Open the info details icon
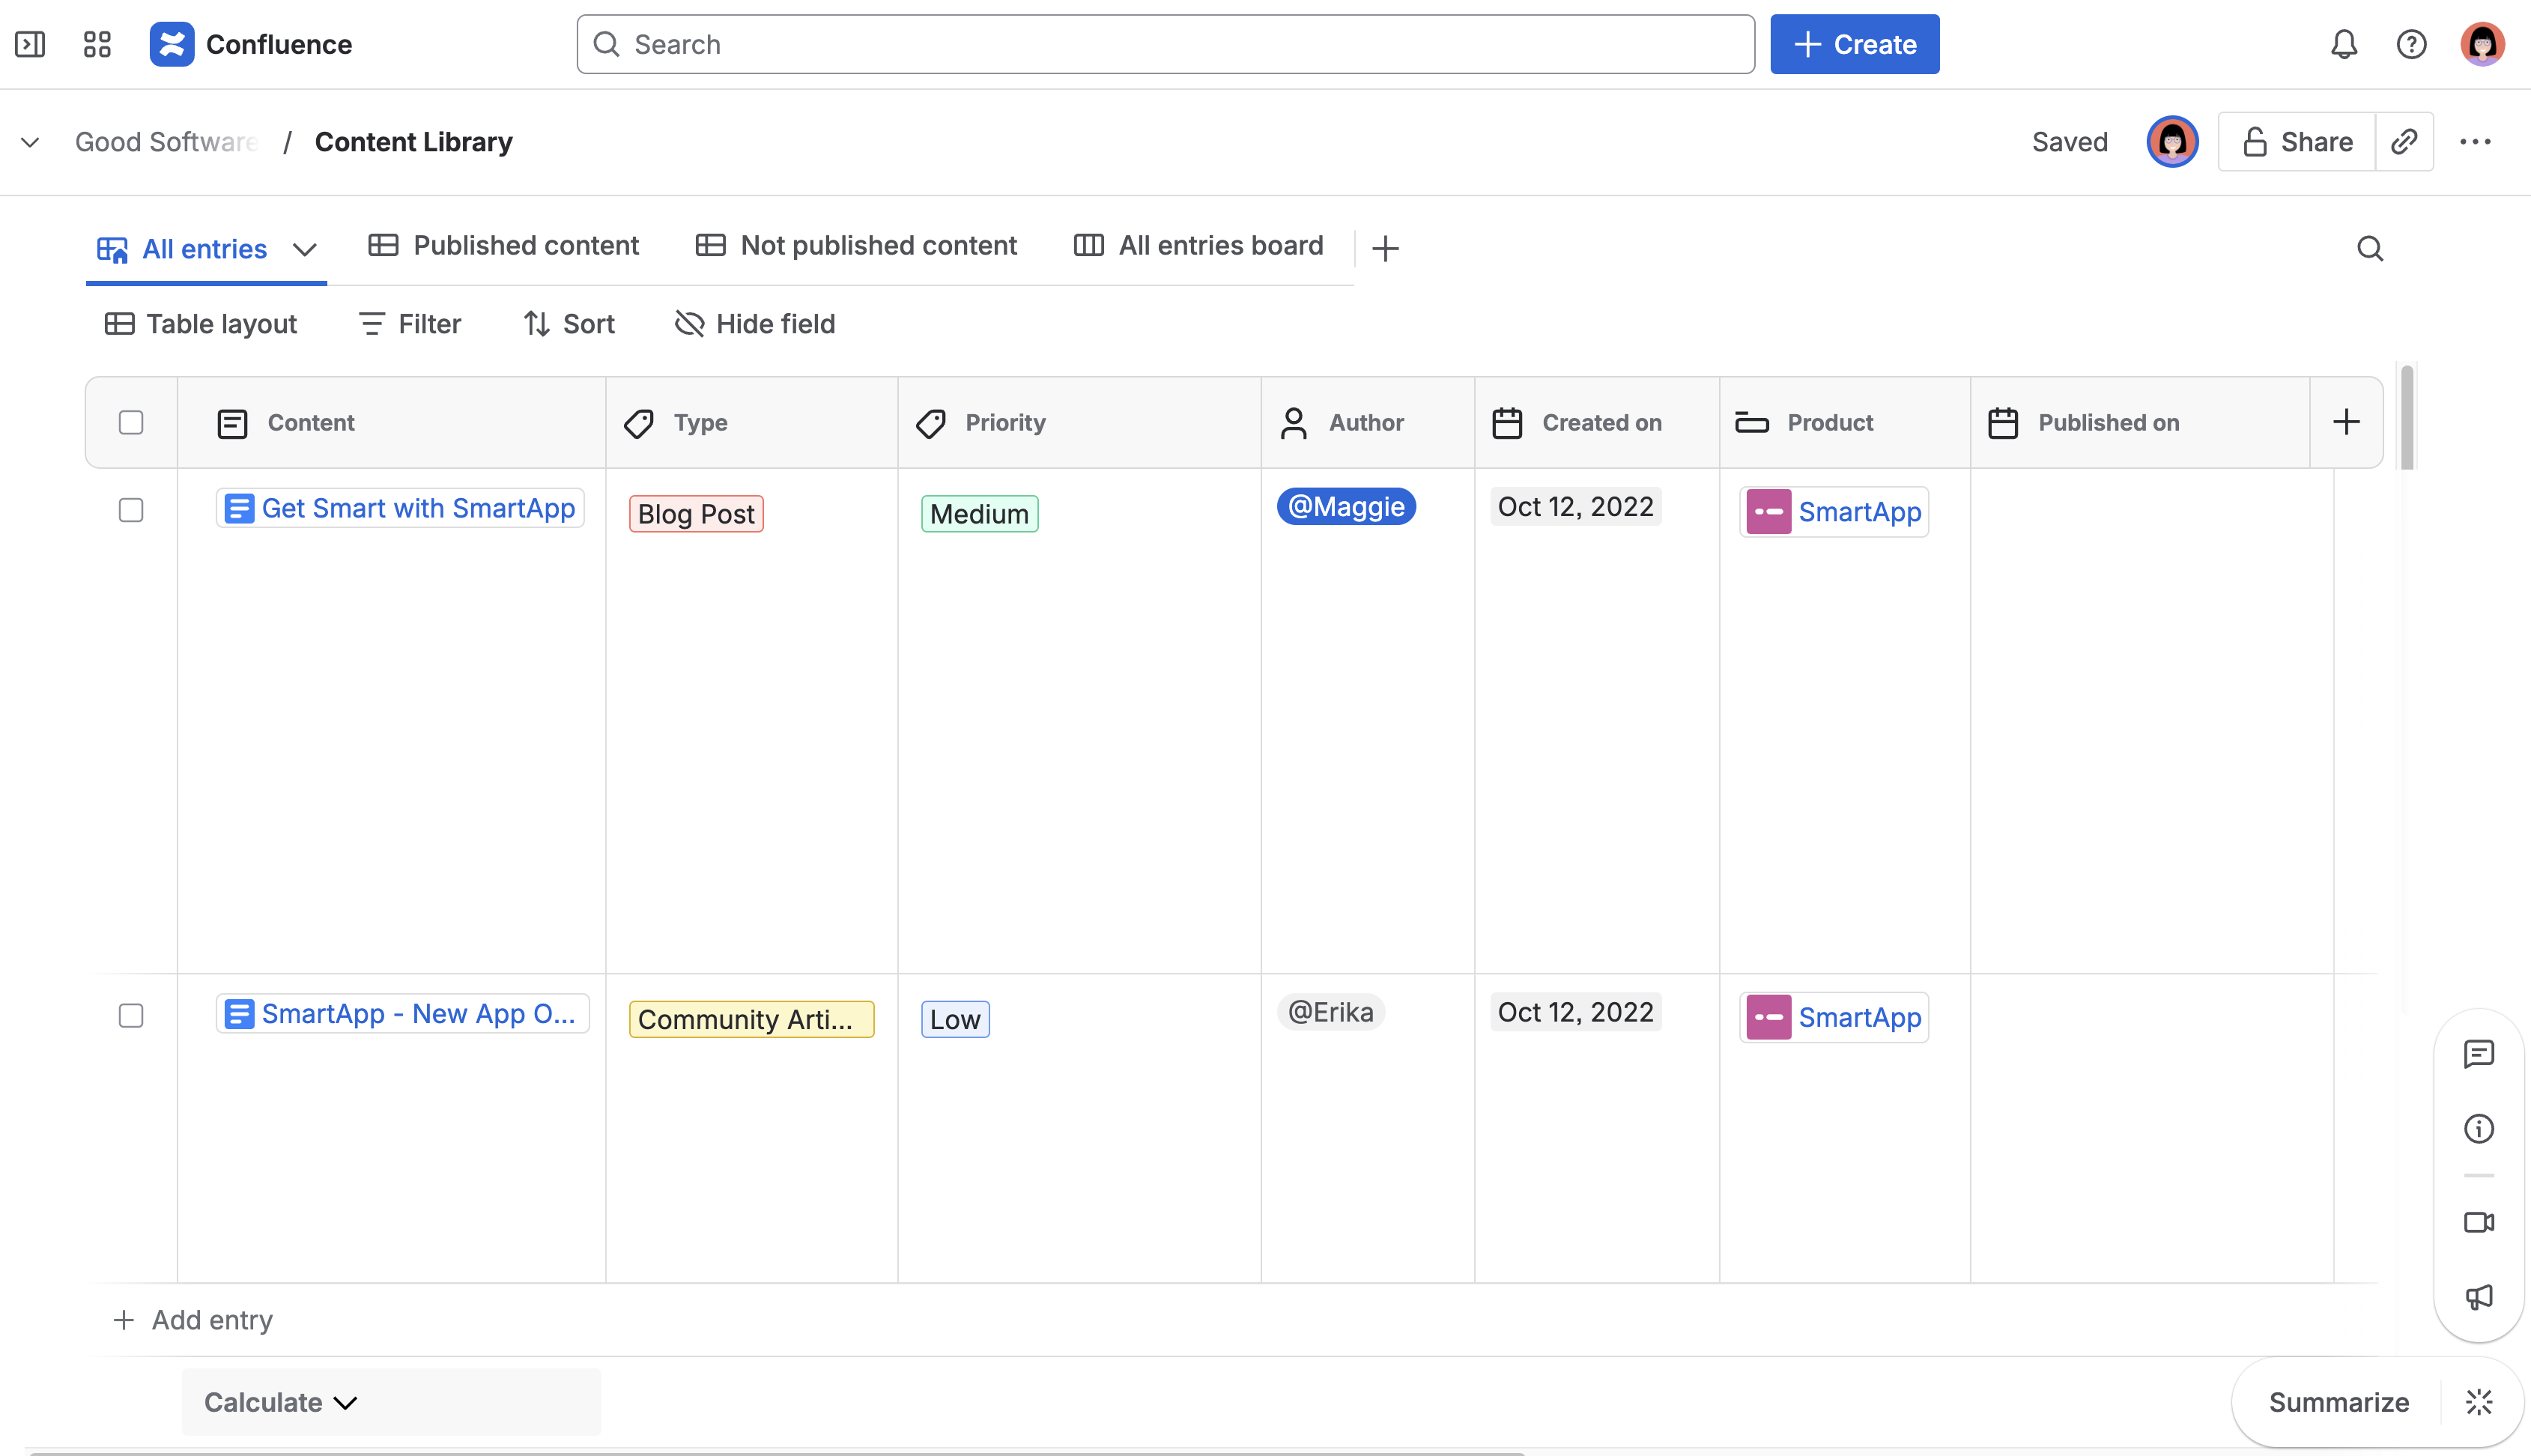2531x1456 pixels. (x=2478, y=1129)
